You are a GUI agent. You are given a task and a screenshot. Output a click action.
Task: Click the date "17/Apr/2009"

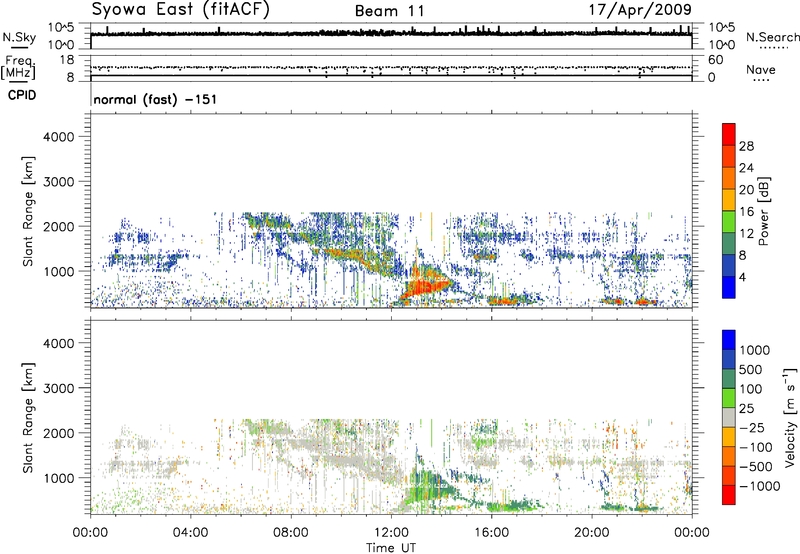point(640,10)
